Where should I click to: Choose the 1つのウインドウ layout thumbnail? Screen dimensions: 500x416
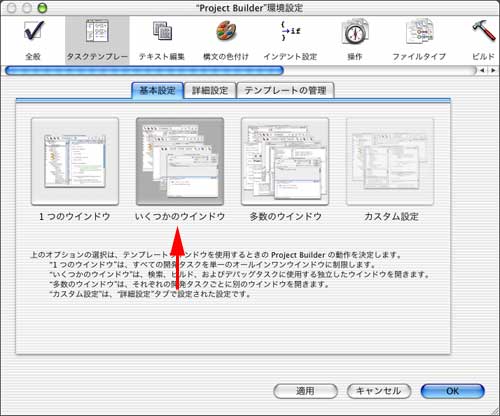tap(75, 161)
